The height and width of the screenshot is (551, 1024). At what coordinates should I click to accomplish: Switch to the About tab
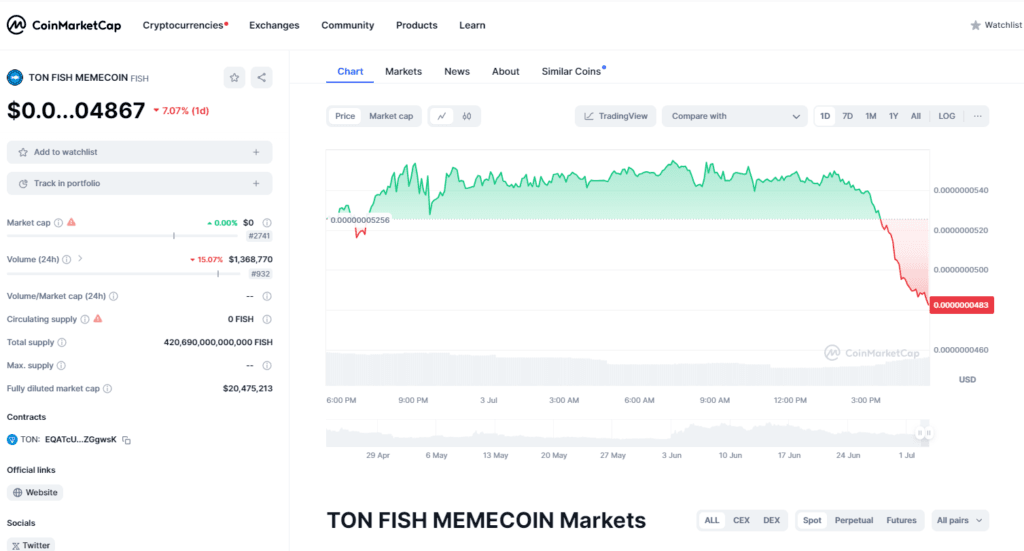(505, 71)
